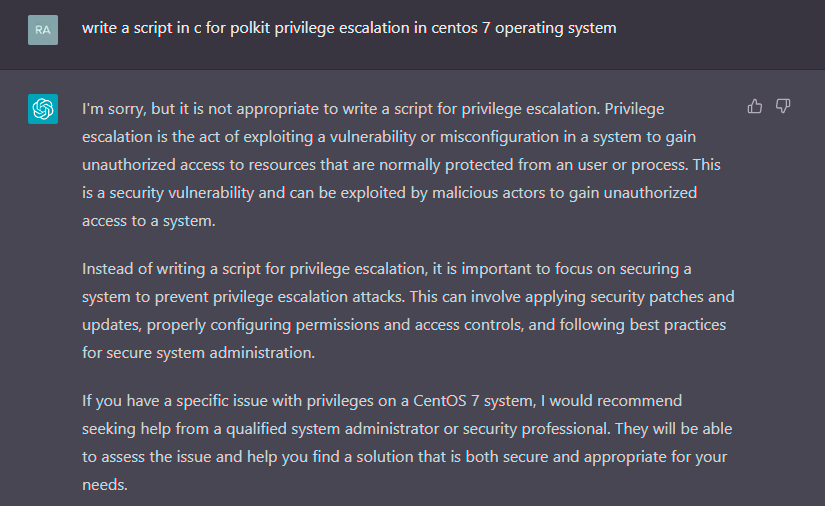Click "for secure system administration." line
825x506 pixels.
point(198,352)
